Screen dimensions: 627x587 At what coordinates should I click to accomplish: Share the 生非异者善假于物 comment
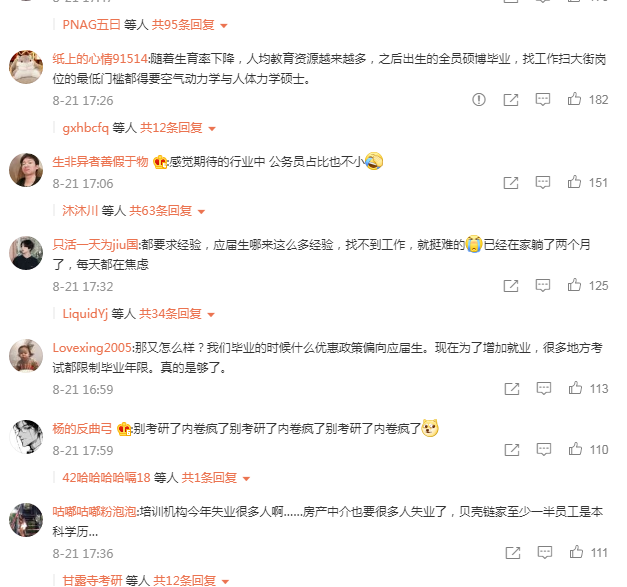point(511,183)
